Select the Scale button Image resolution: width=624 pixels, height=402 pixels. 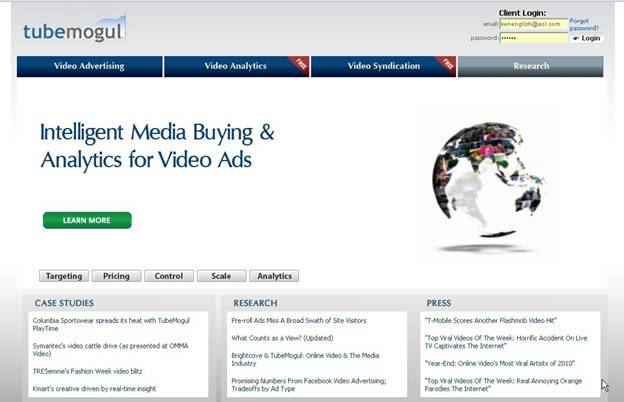[x=221, y=276]
